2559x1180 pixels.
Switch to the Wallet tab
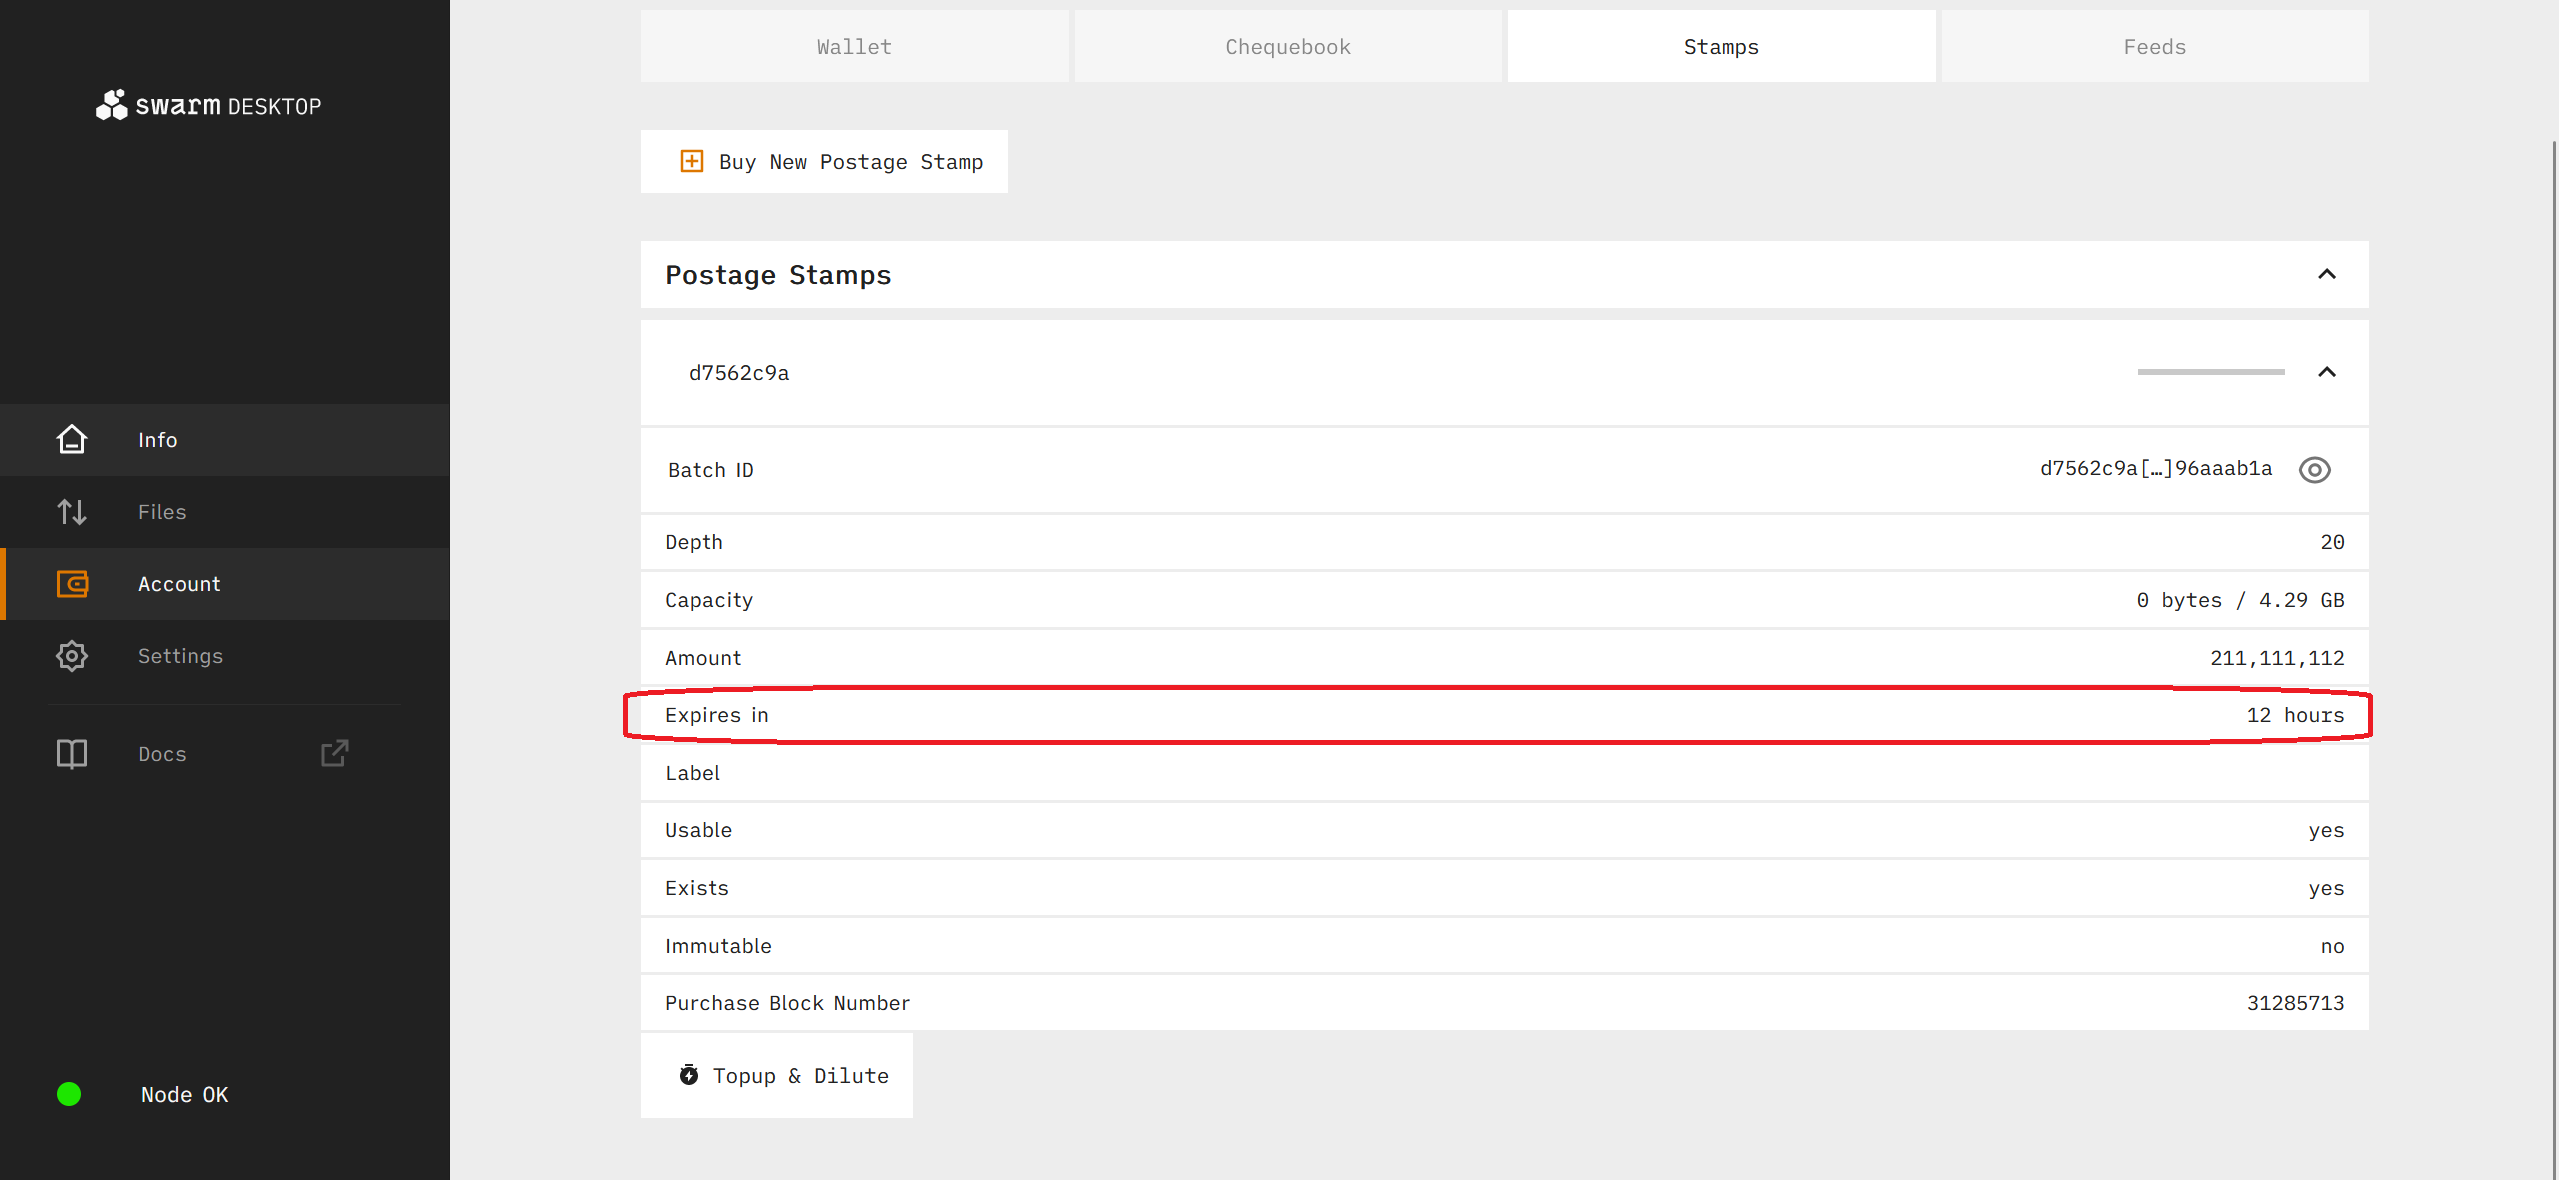[x=854, y=47]
